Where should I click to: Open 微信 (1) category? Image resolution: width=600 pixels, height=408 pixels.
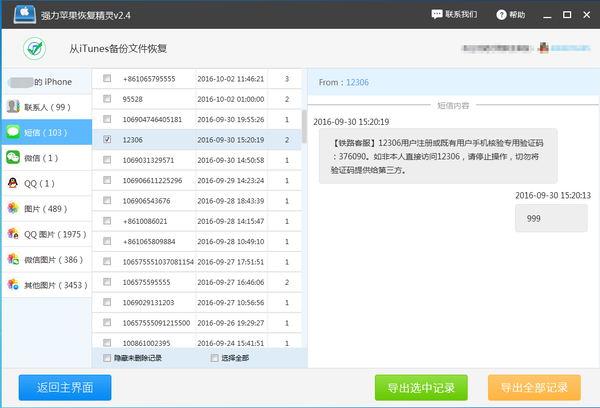pyautogui.click(x=47, y=158)
